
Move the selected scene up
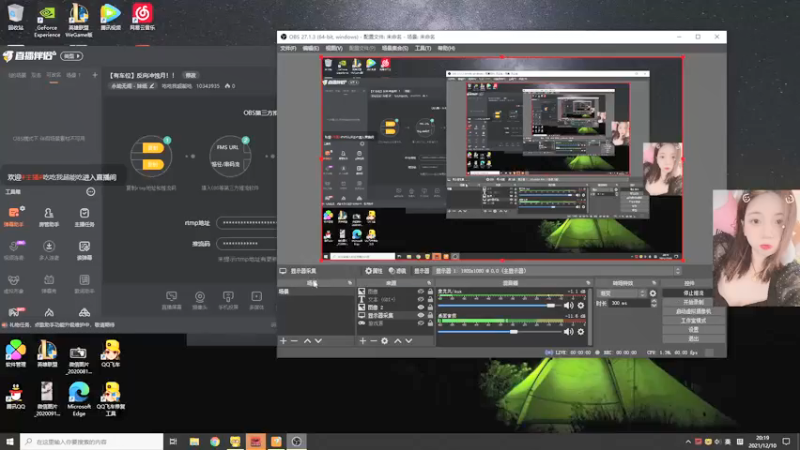tap(307, 341)
